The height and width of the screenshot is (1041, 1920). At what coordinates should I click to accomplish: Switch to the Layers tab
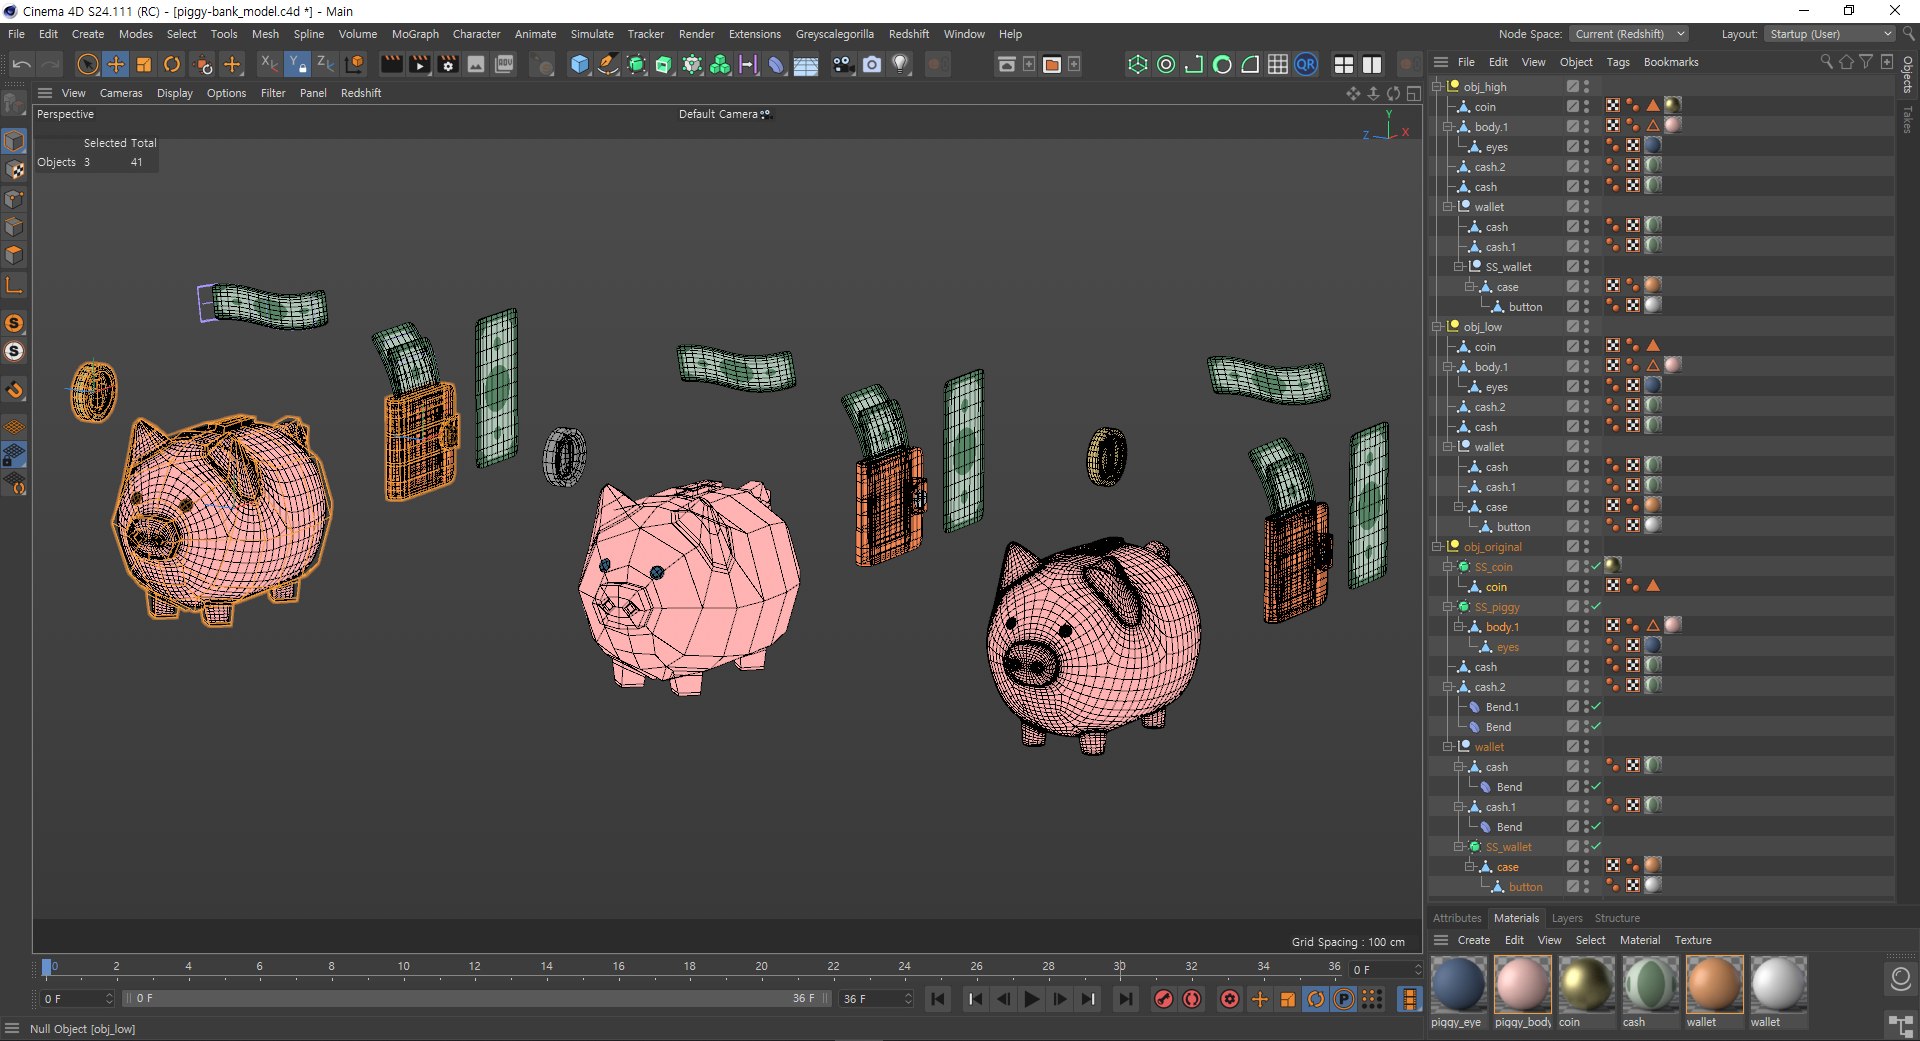(1567, 918)
